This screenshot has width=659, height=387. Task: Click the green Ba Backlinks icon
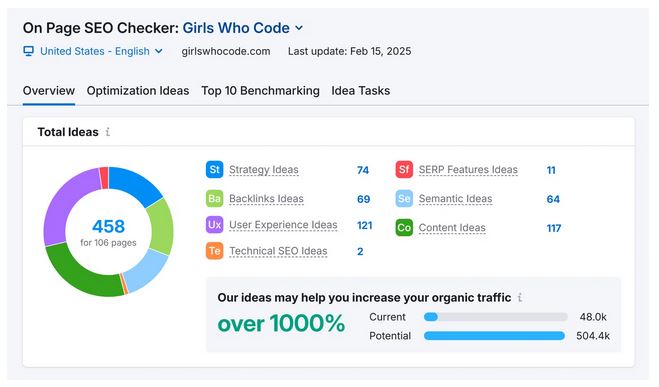(214, 198)
